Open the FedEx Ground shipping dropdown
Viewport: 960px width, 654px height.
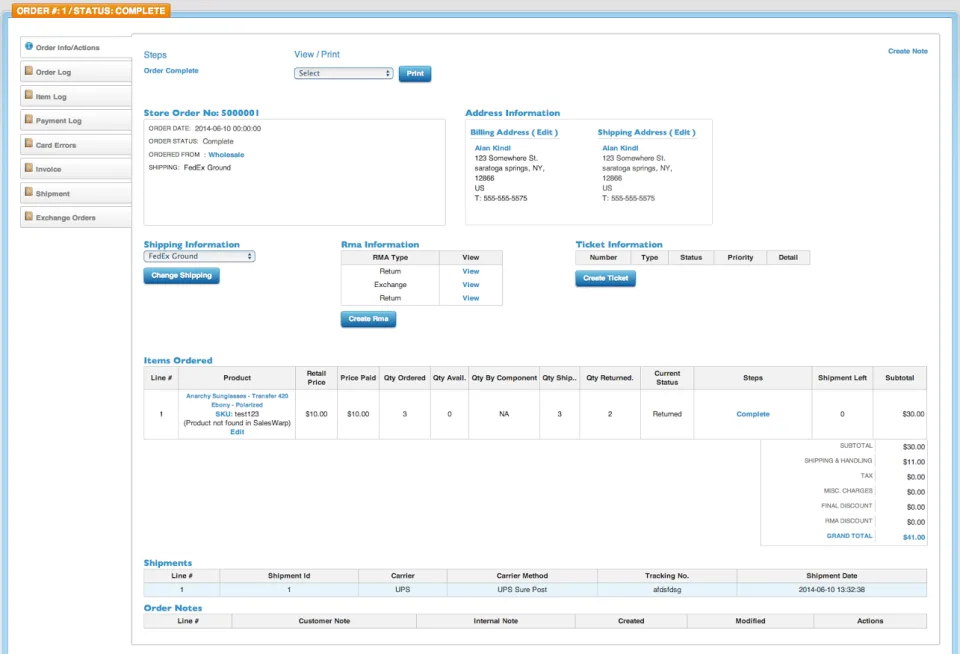(x=199, y=256)
